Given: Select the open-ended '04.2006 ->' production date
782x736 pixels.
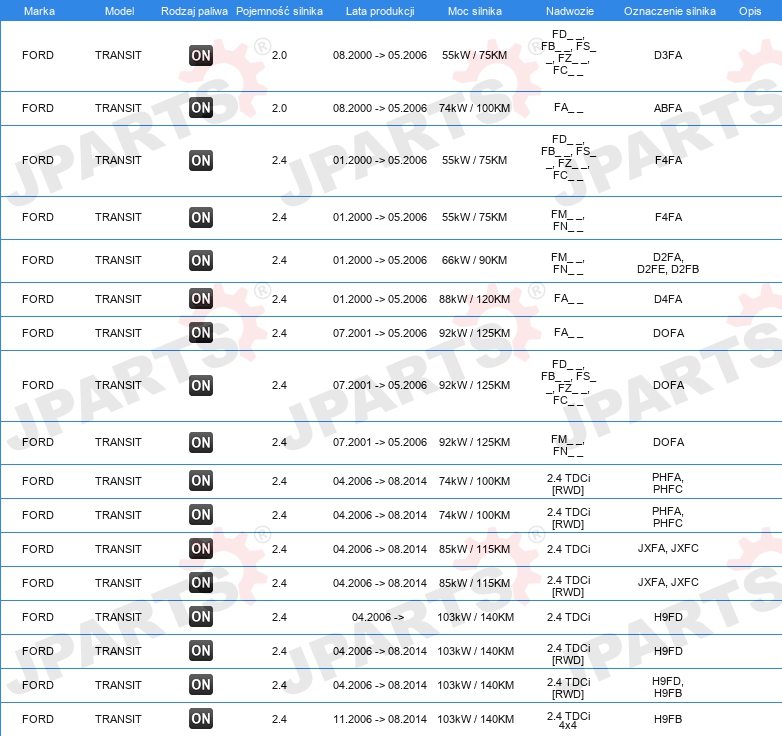Looking at the screenshot, I should (378, 617).
